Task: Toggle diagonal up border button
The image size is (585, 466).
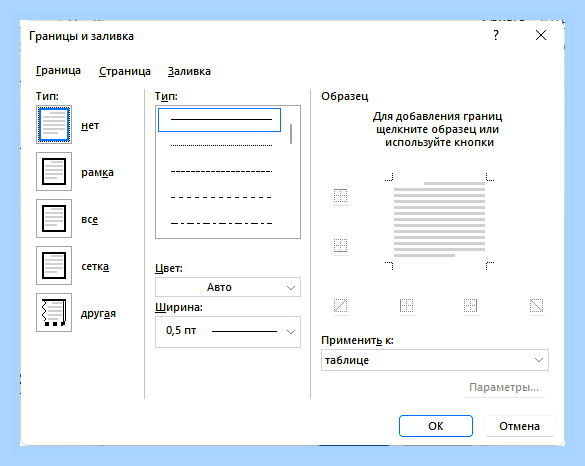Action: [x=341, y=306]
